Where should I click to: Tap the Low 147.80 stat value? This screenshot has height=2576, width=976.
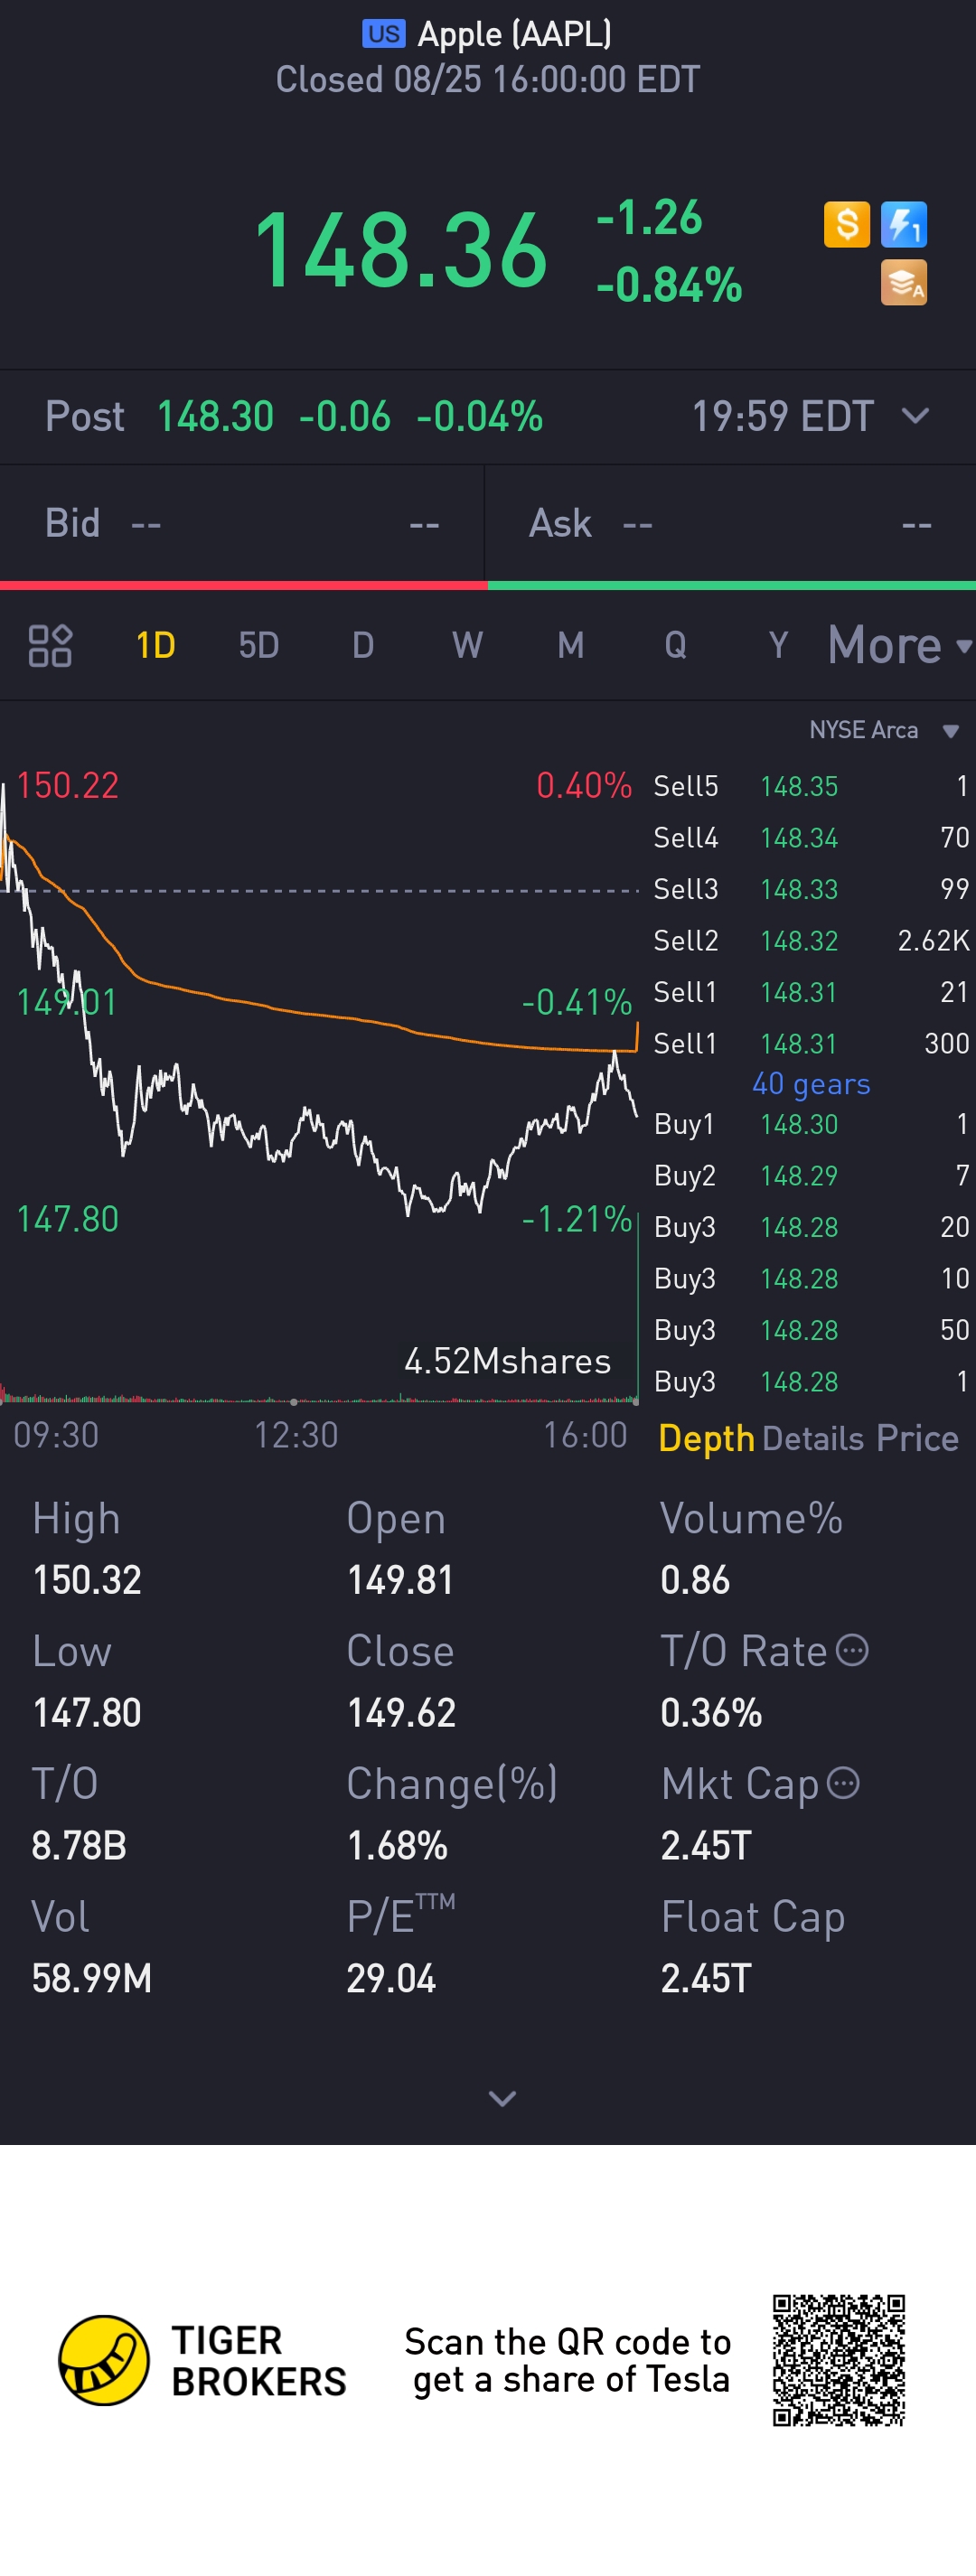coord(87,1713)
